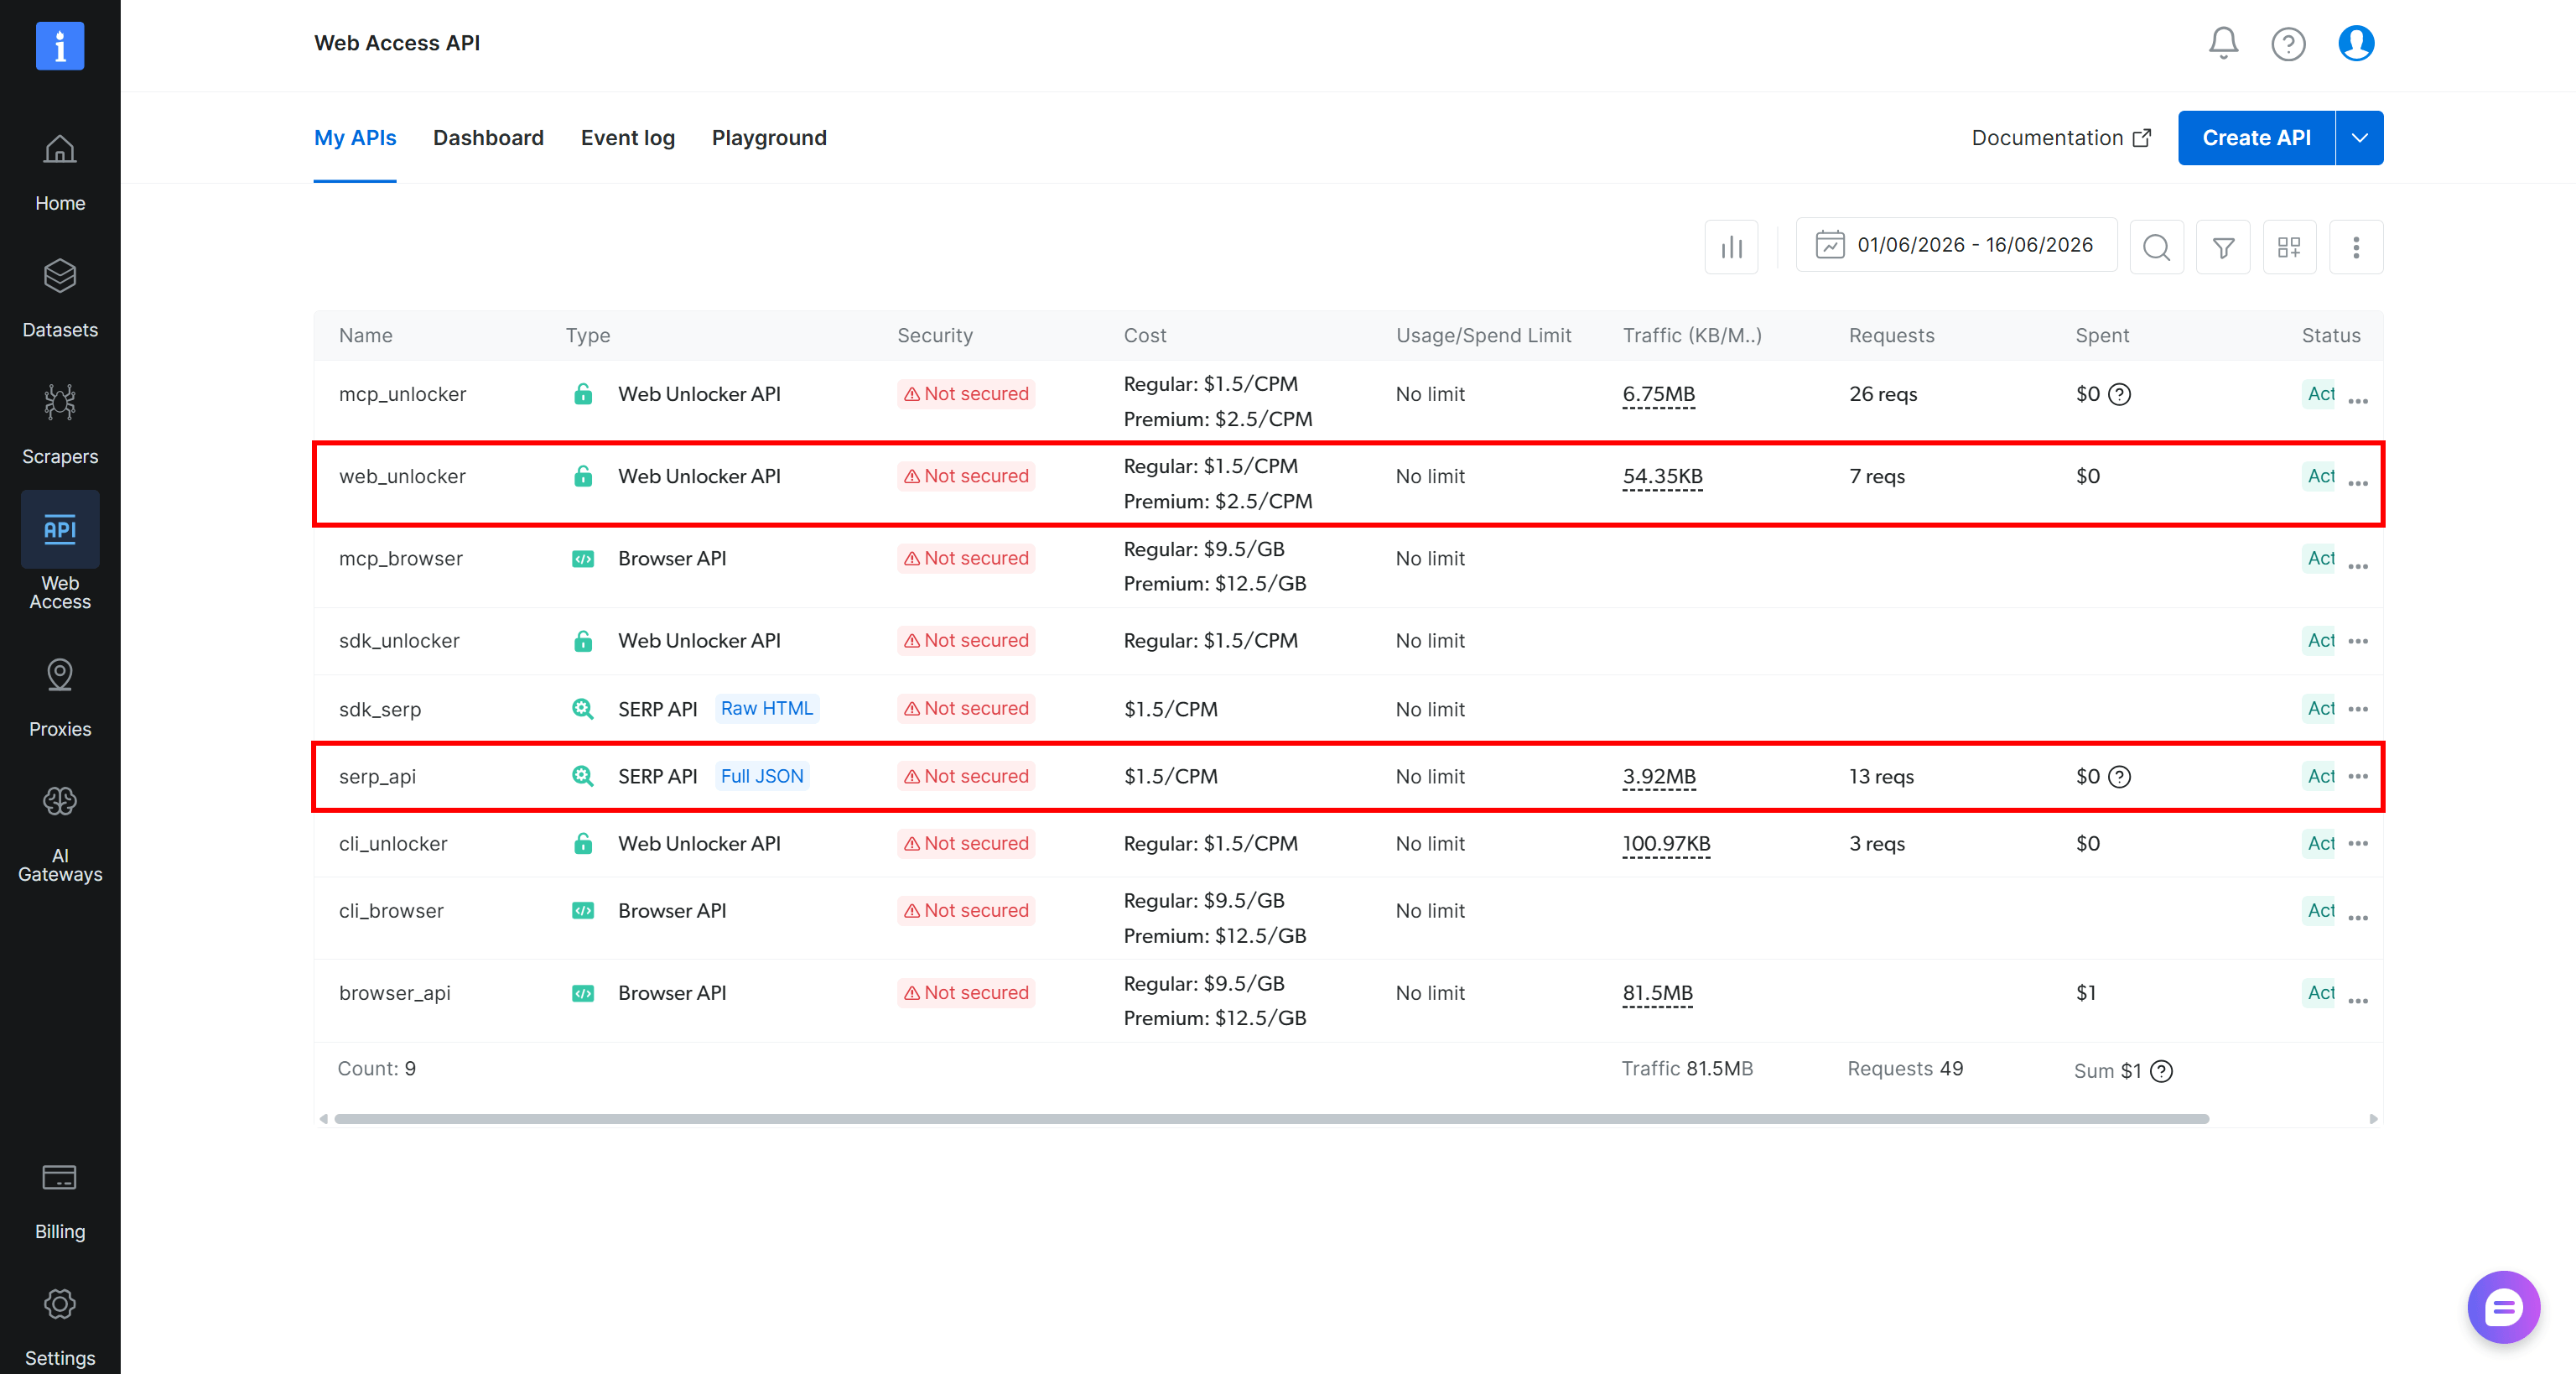The height and width of the screenshot is (1374, 2576).
Task: Open notifications bell
Action: coord(2223,43)
